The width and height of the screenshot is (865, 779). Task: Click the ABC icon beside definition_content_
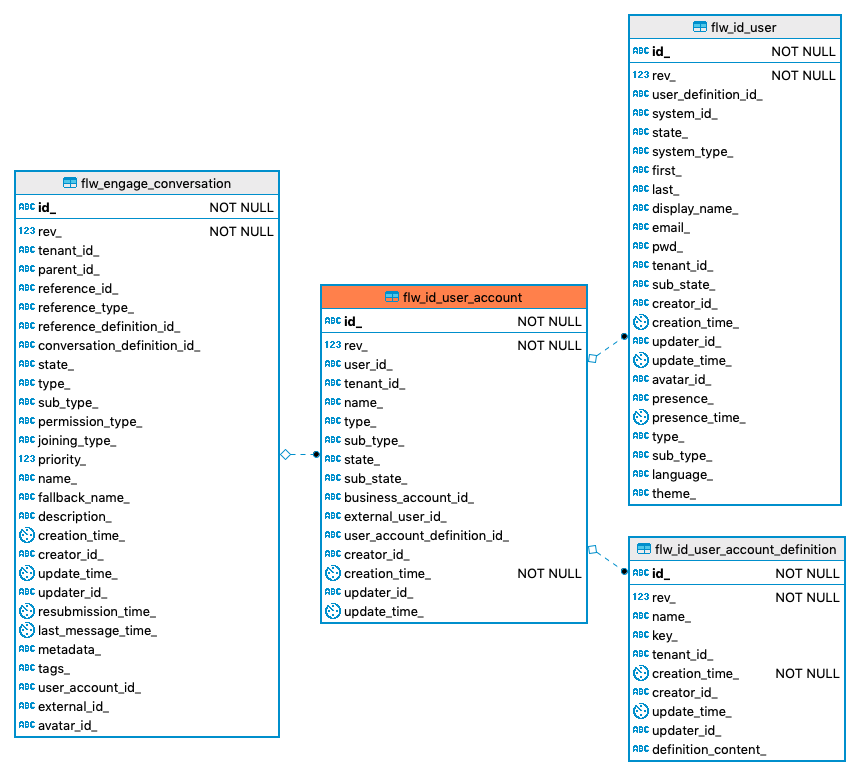[x=641, y=749]
